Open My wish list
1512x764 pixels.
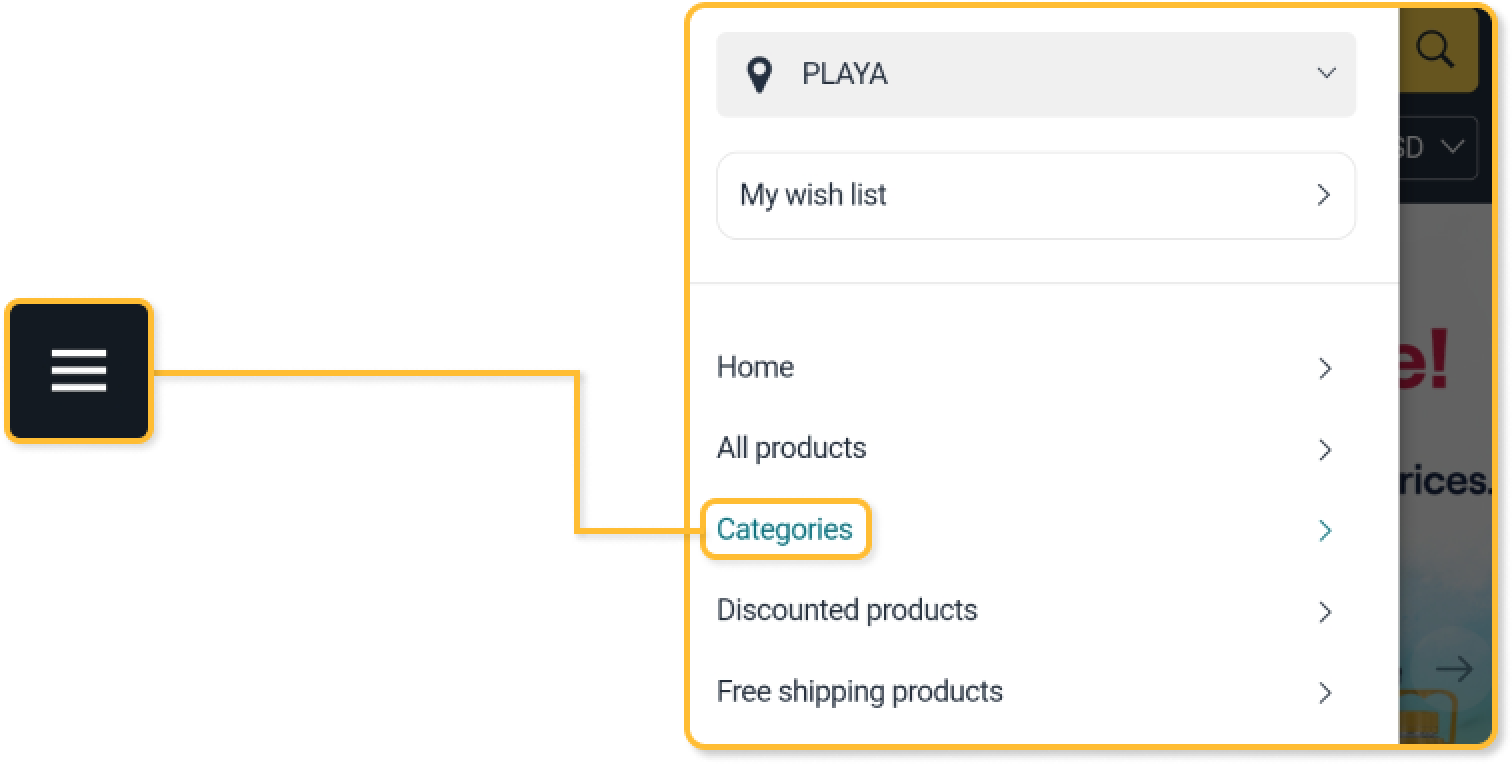coord(813,195)
